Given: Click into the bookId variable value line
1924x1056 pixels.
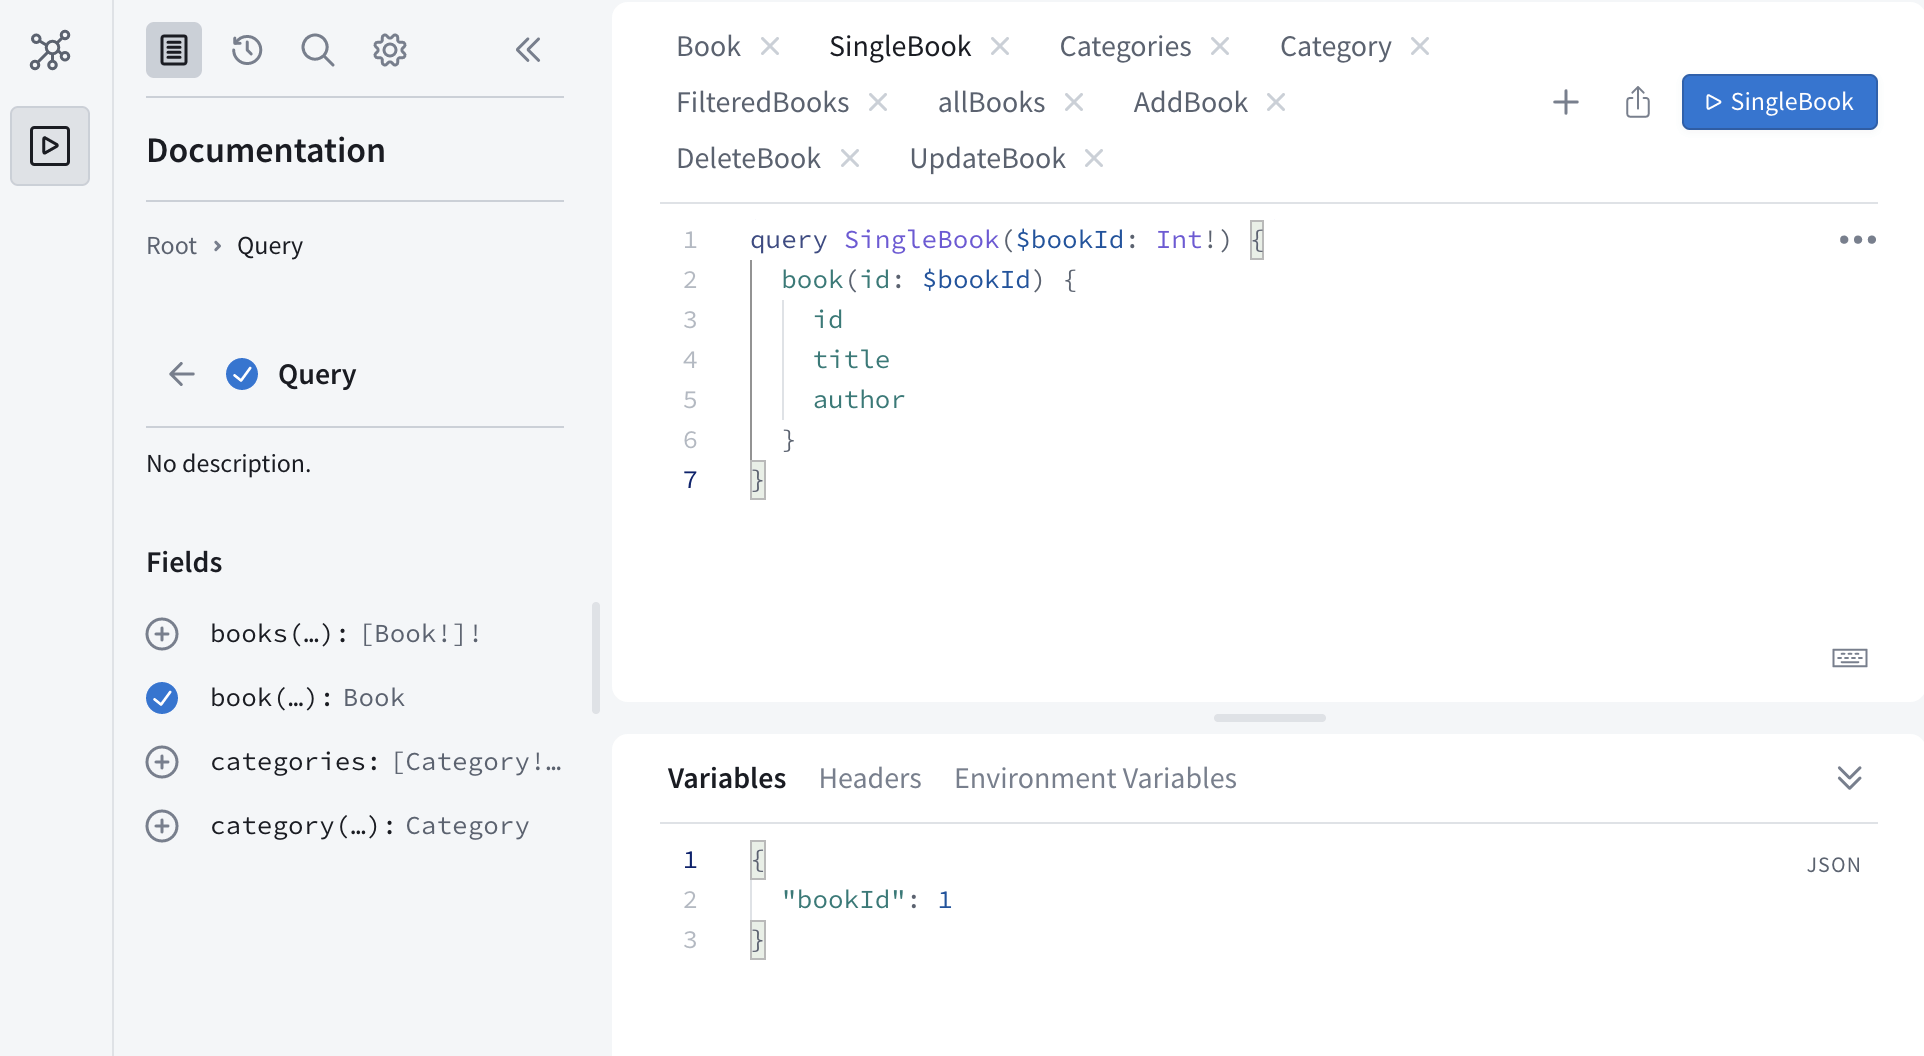Looking at the screenshot, I should [867, 900].
